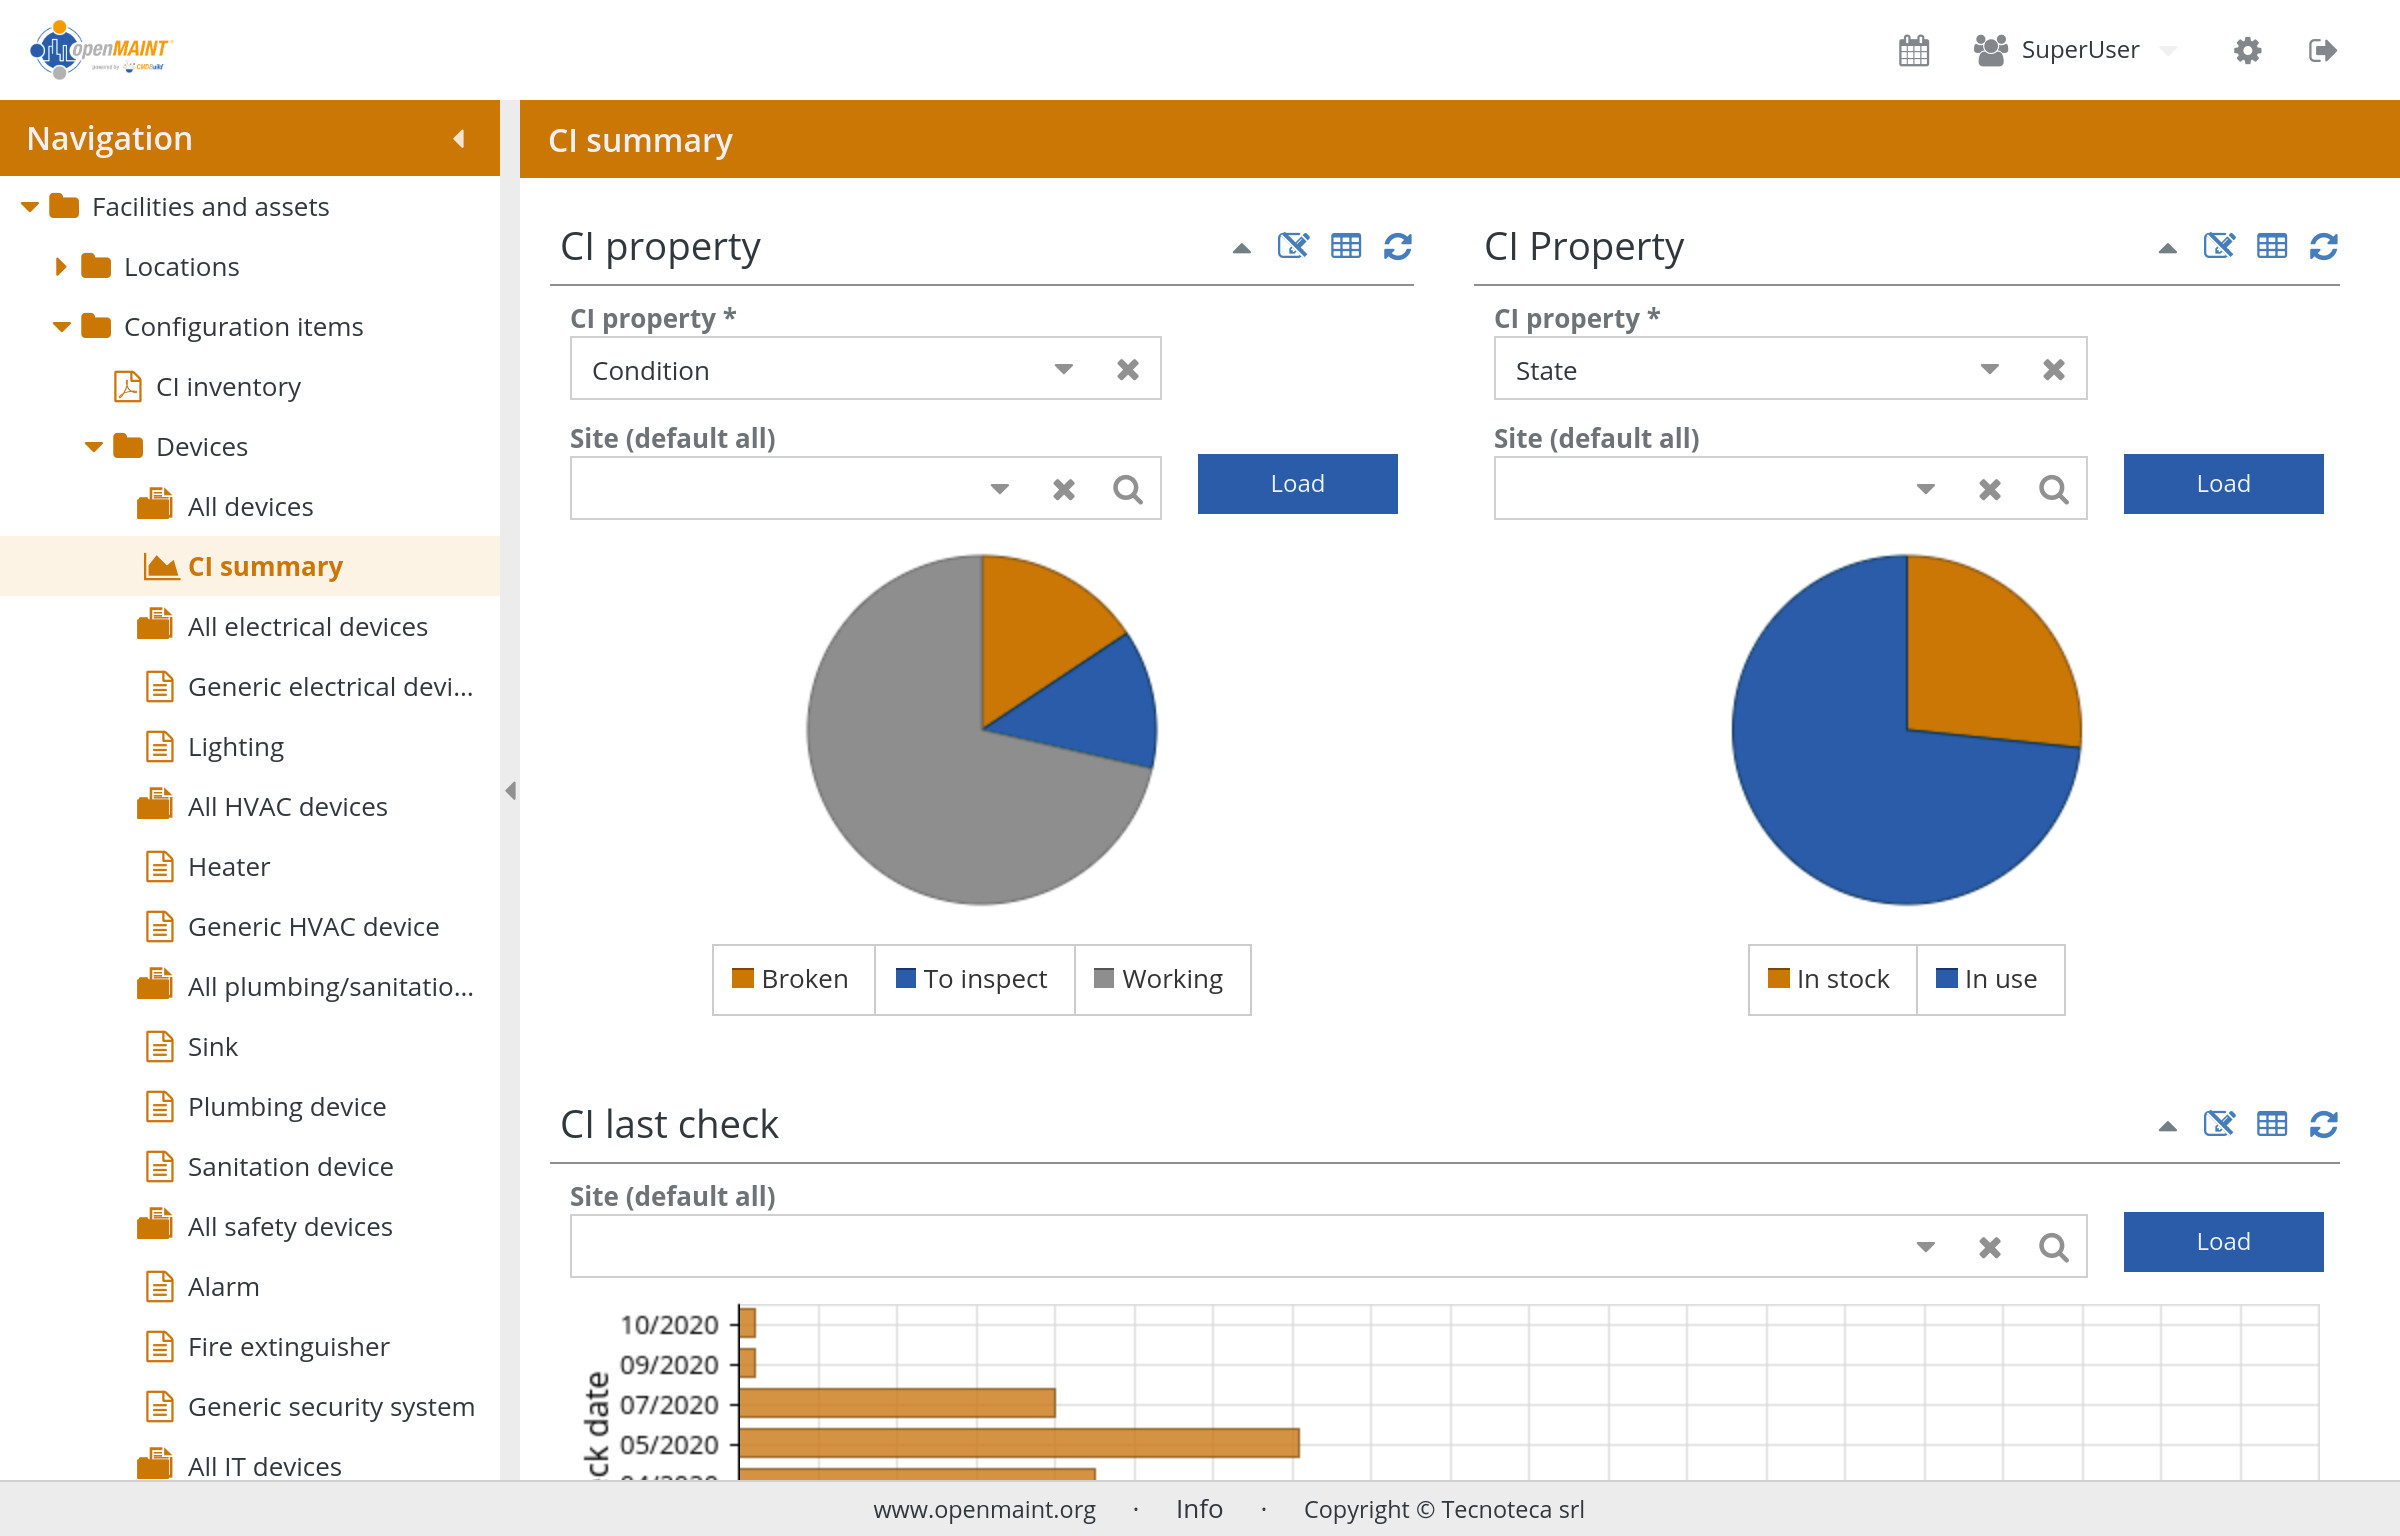
Task: Open the State CI property dropdown
Action: tap(1989, 370)
